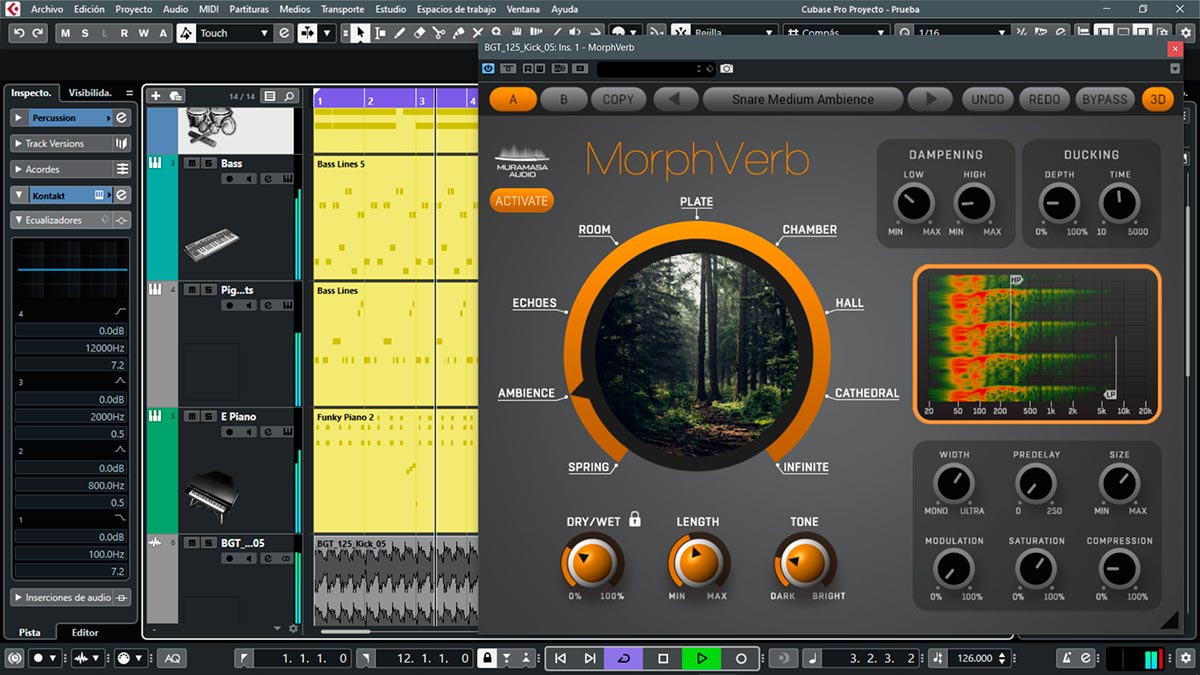The width and height of the screenshot is (1200, 675).
Task: Open the MIDI menu
Action: [x=208, y=9]
